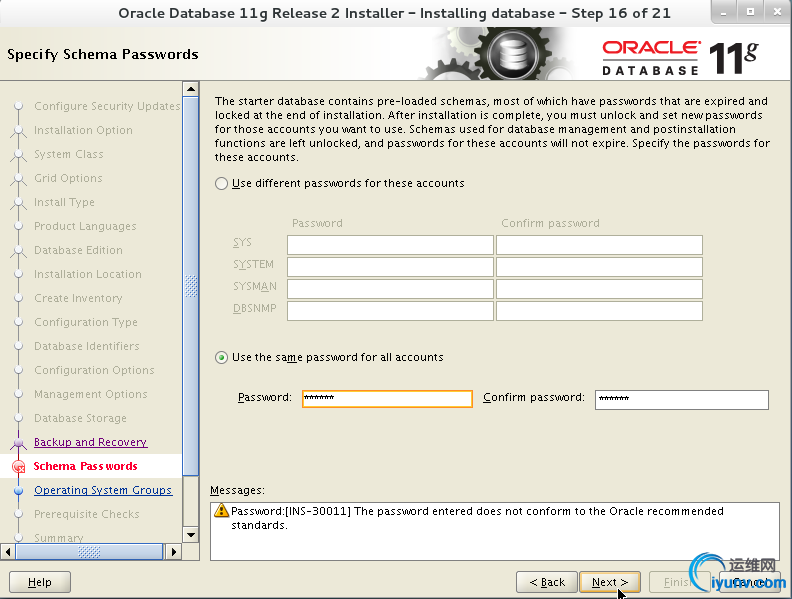Image resolution: width=792 pixels, height=599 pixels.
Task: Click 'System Class' step text
Action: 69,154
